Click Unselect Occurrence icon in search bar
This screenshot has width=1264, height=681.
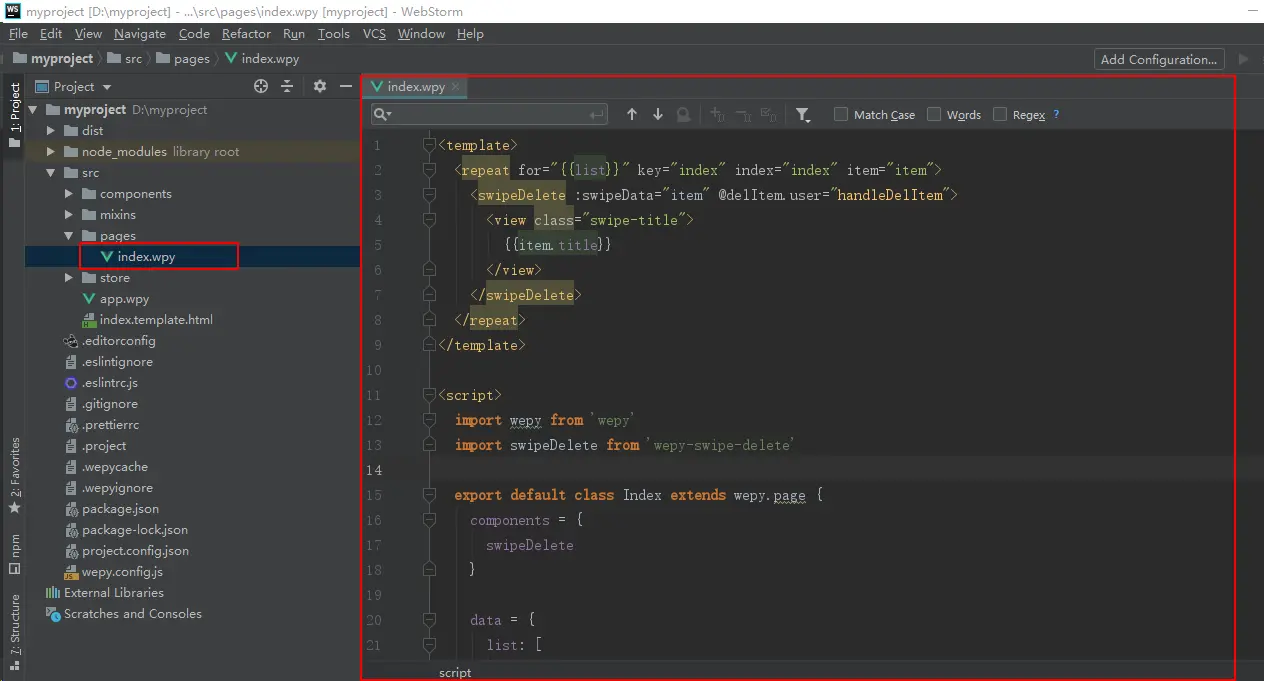coord(743,115)
